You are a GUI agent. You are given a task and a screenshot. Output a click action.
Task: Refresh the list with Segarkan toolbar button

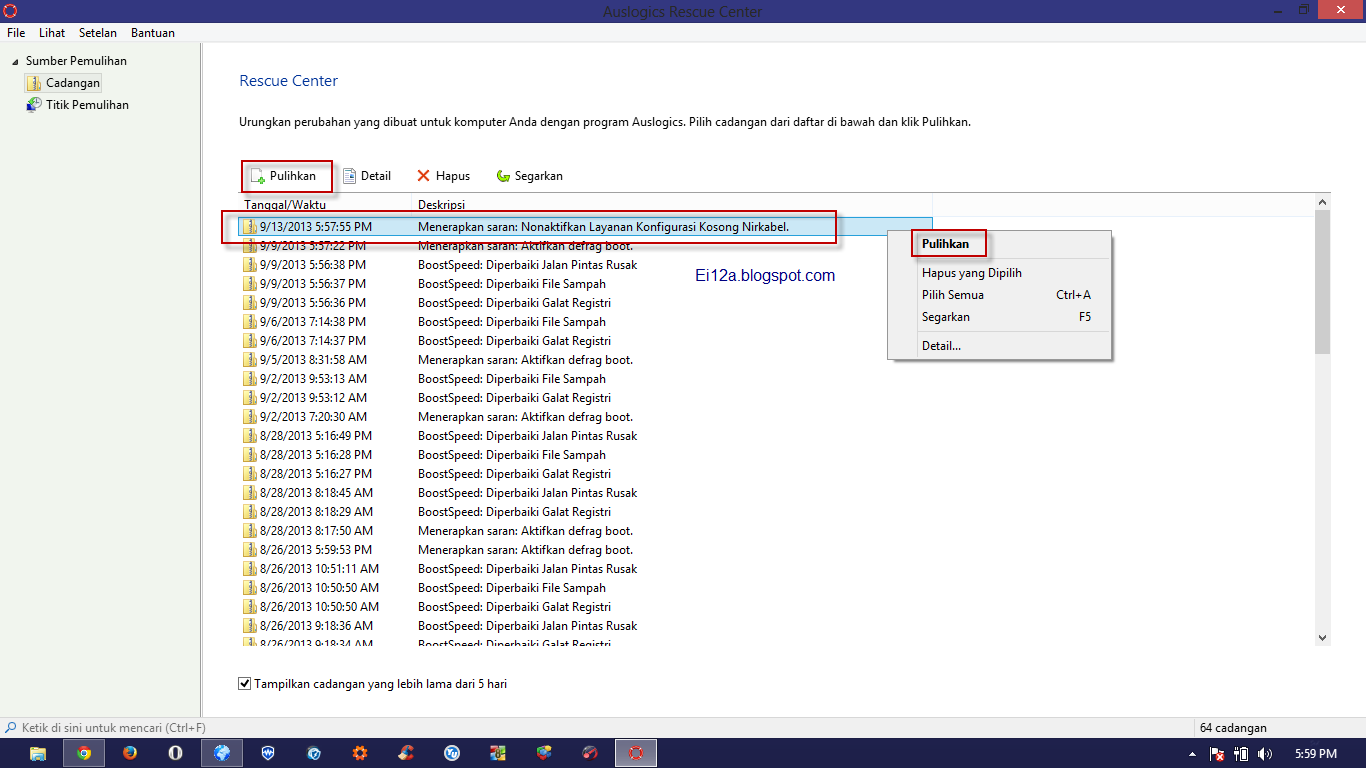(x=529, y=176)
